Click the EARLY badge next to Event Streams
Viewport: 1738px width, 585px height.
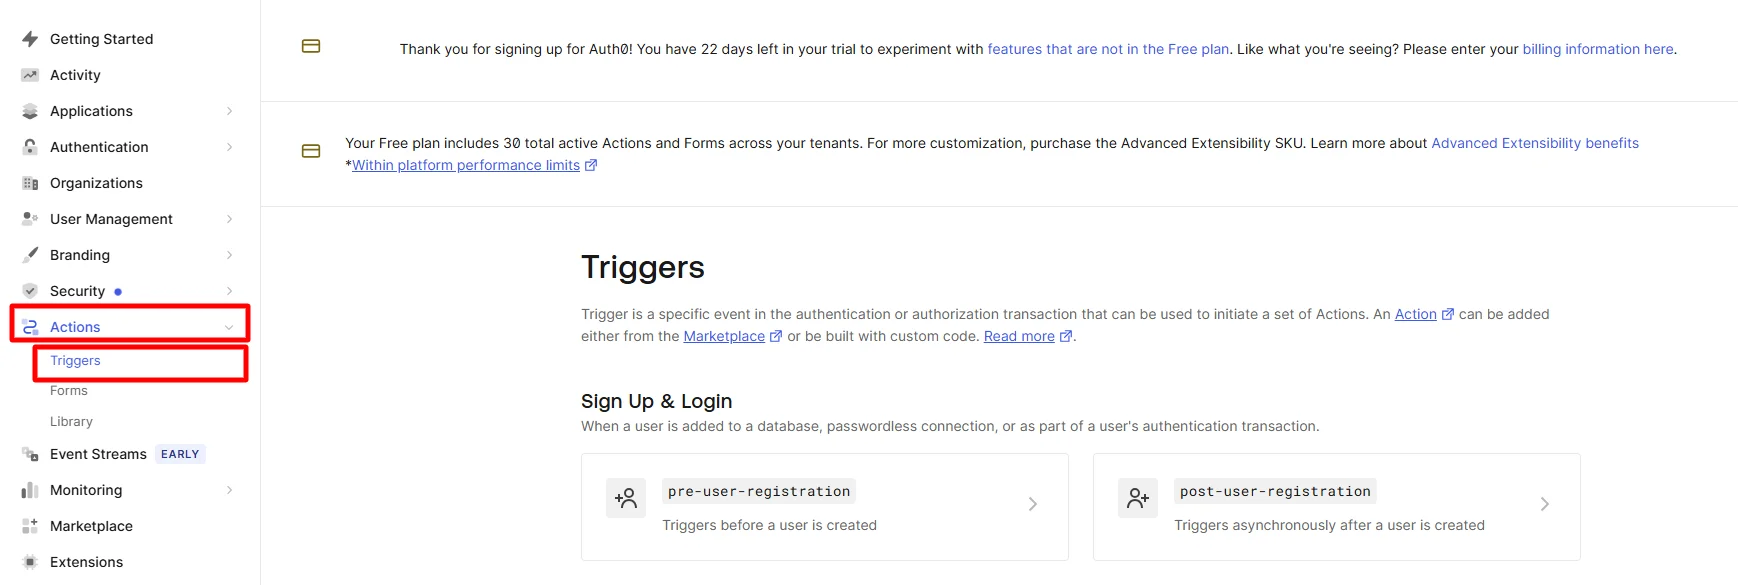click(x=180, y=453)
